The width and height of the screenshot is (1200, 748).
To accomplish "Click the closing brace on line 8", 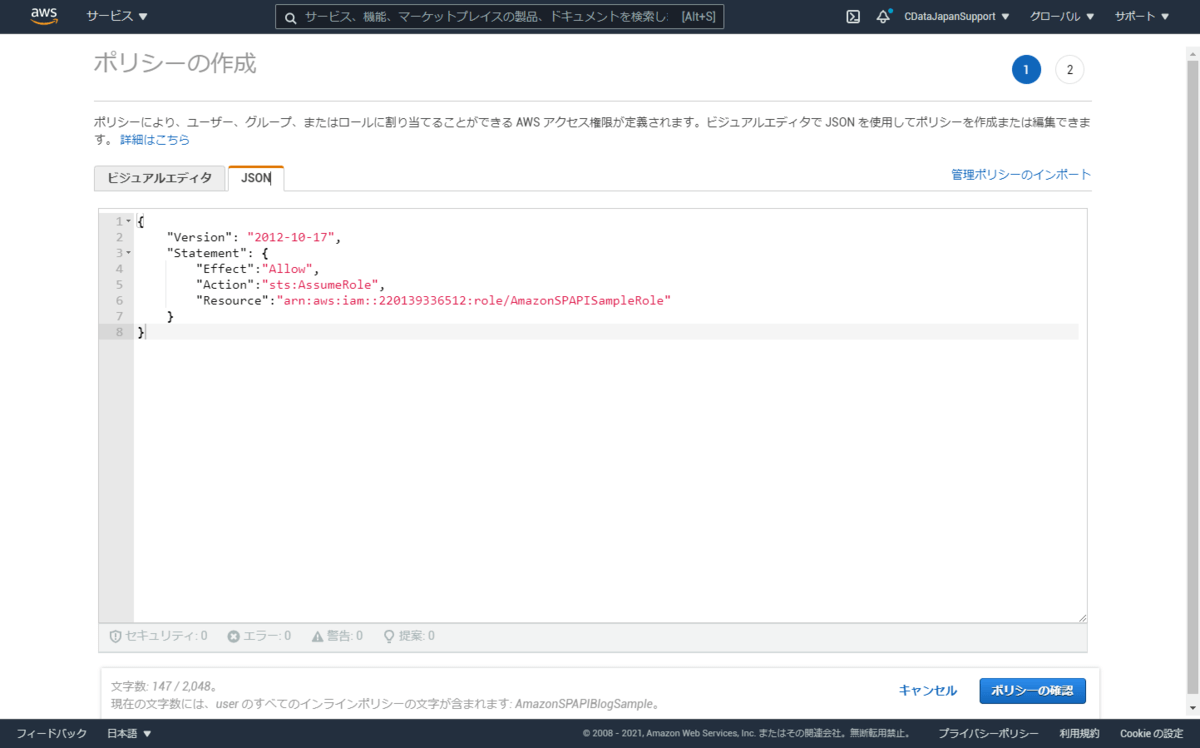I will (x=141, y=332).
